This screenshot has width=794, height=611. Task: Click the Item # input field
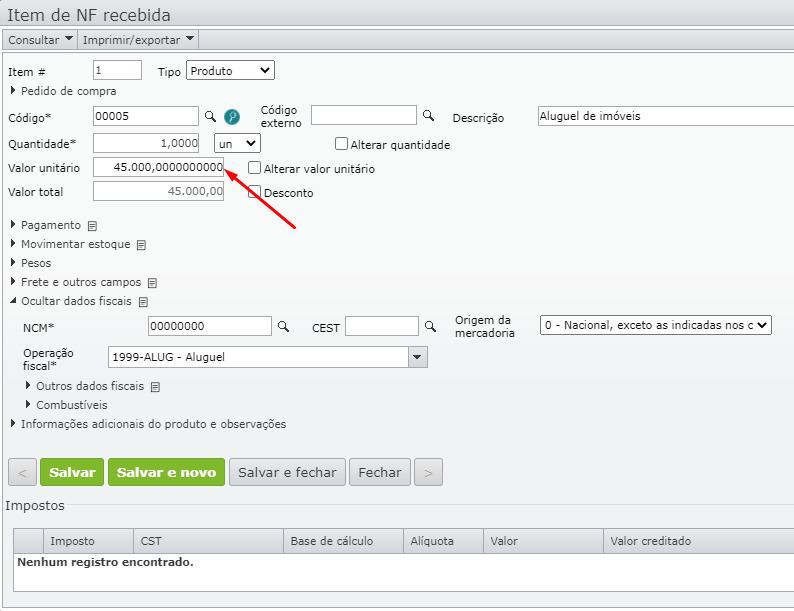coord(117,70)
